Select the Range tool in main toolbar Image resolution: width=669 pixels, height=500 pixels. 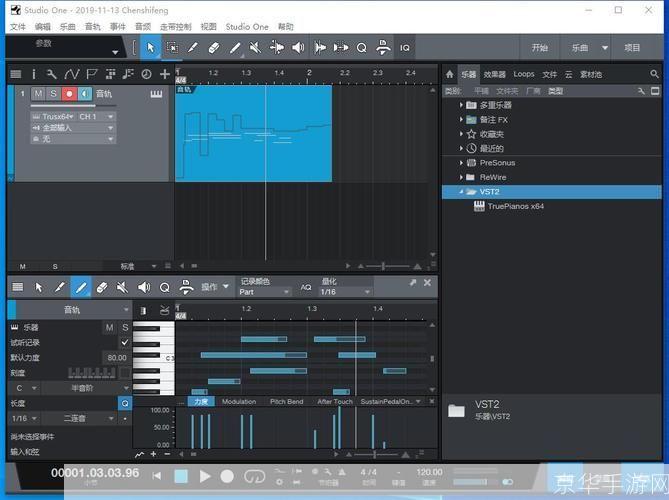[172, 47]
